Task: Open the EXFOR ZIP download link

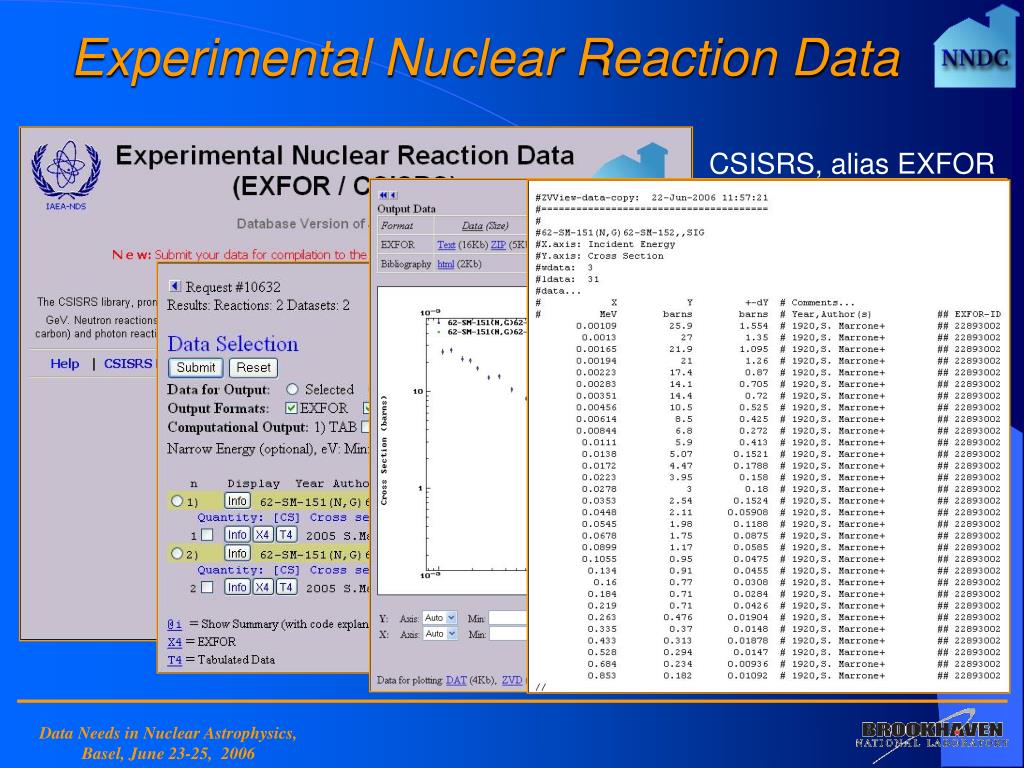Action: click(498, 245)
